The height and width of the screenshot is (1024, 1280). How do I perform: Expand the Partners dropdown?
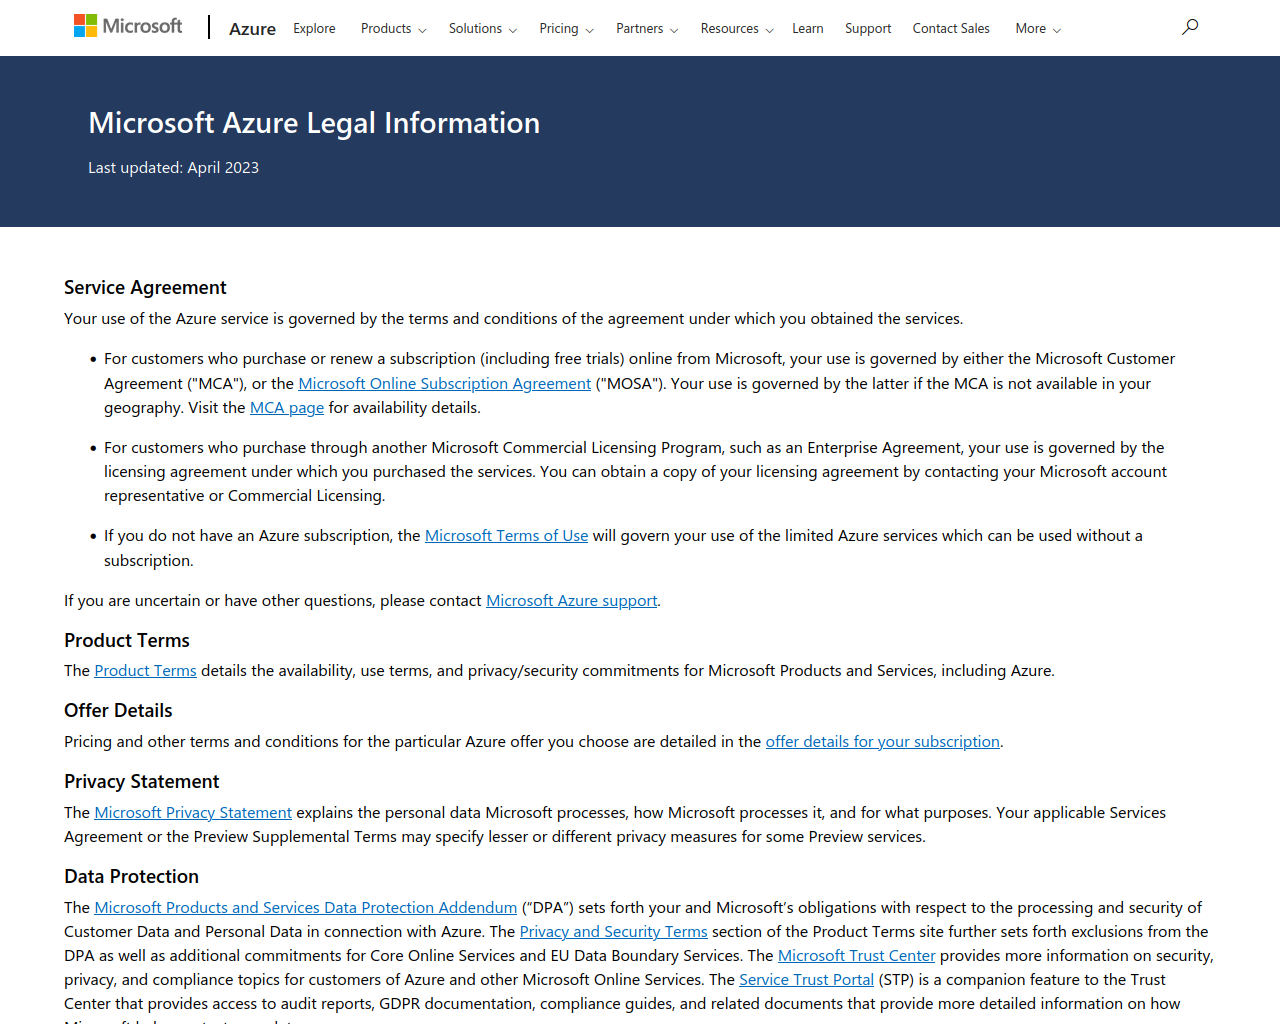[647, 28]
